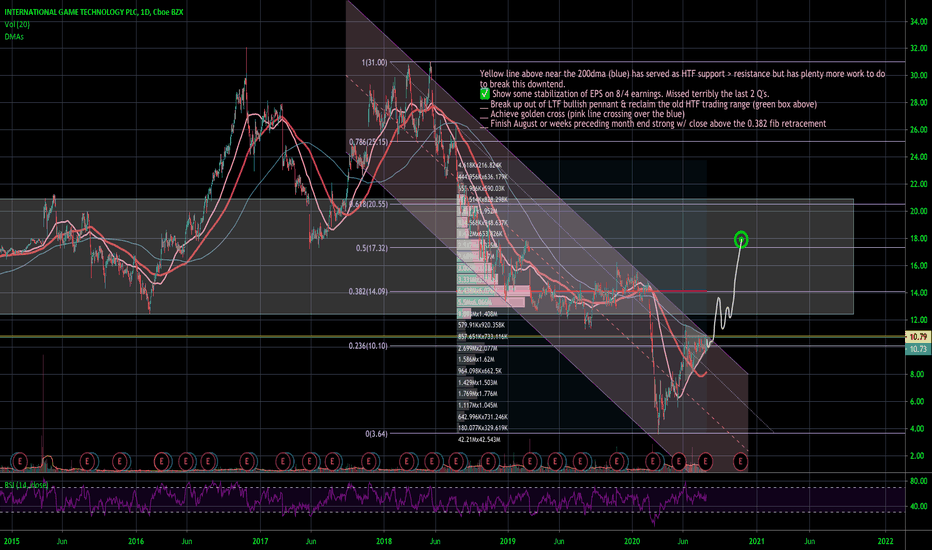Select the 0.5(17.32) fib level label

pos(371,248)
